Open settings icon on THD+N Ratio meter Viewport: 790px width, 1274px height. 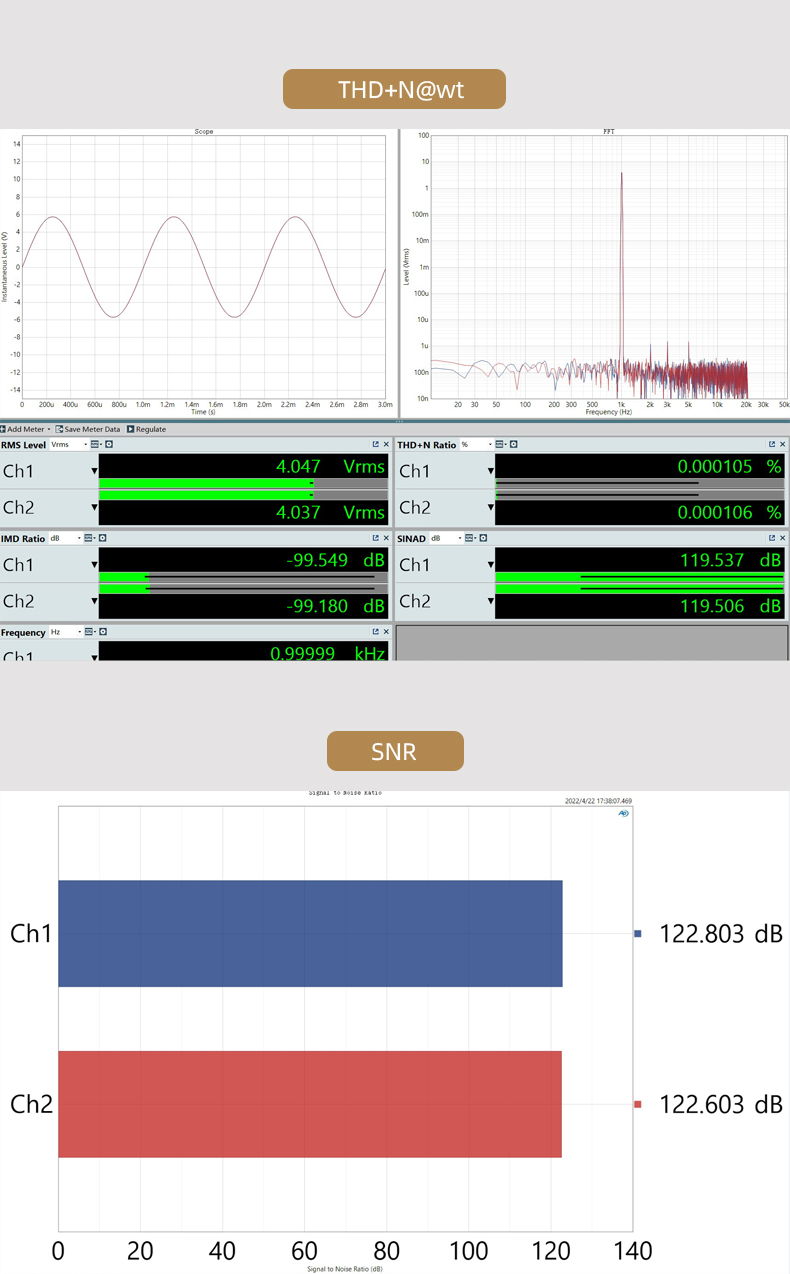(514, 444)
